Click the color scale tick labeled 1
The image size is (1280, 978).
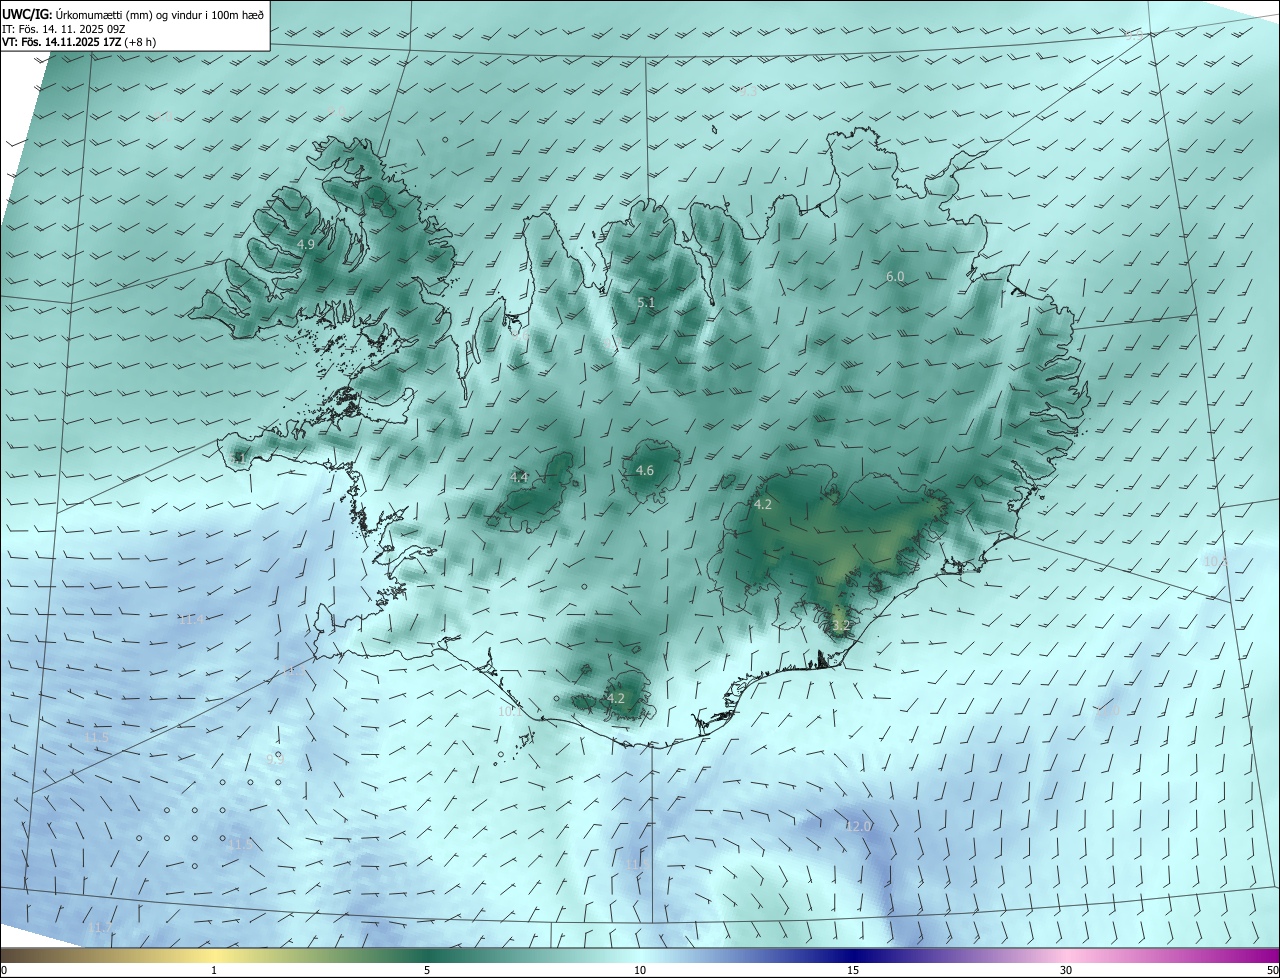coord(214,970)
